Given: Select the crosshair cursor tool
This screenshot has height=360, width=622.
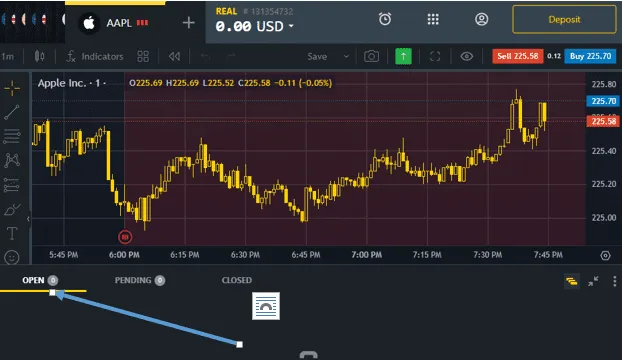Looking at the screenshot, I should [x=12, y=88].
